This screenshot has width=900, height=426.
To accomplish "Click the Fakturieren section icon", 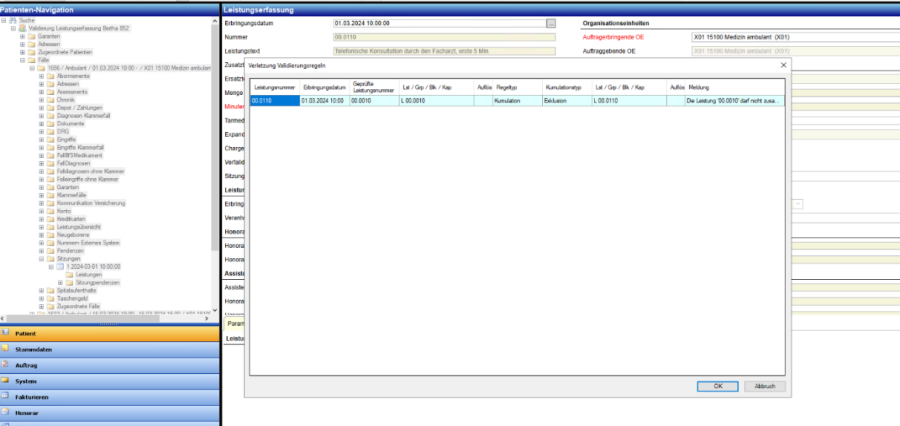I will point(5,396).
